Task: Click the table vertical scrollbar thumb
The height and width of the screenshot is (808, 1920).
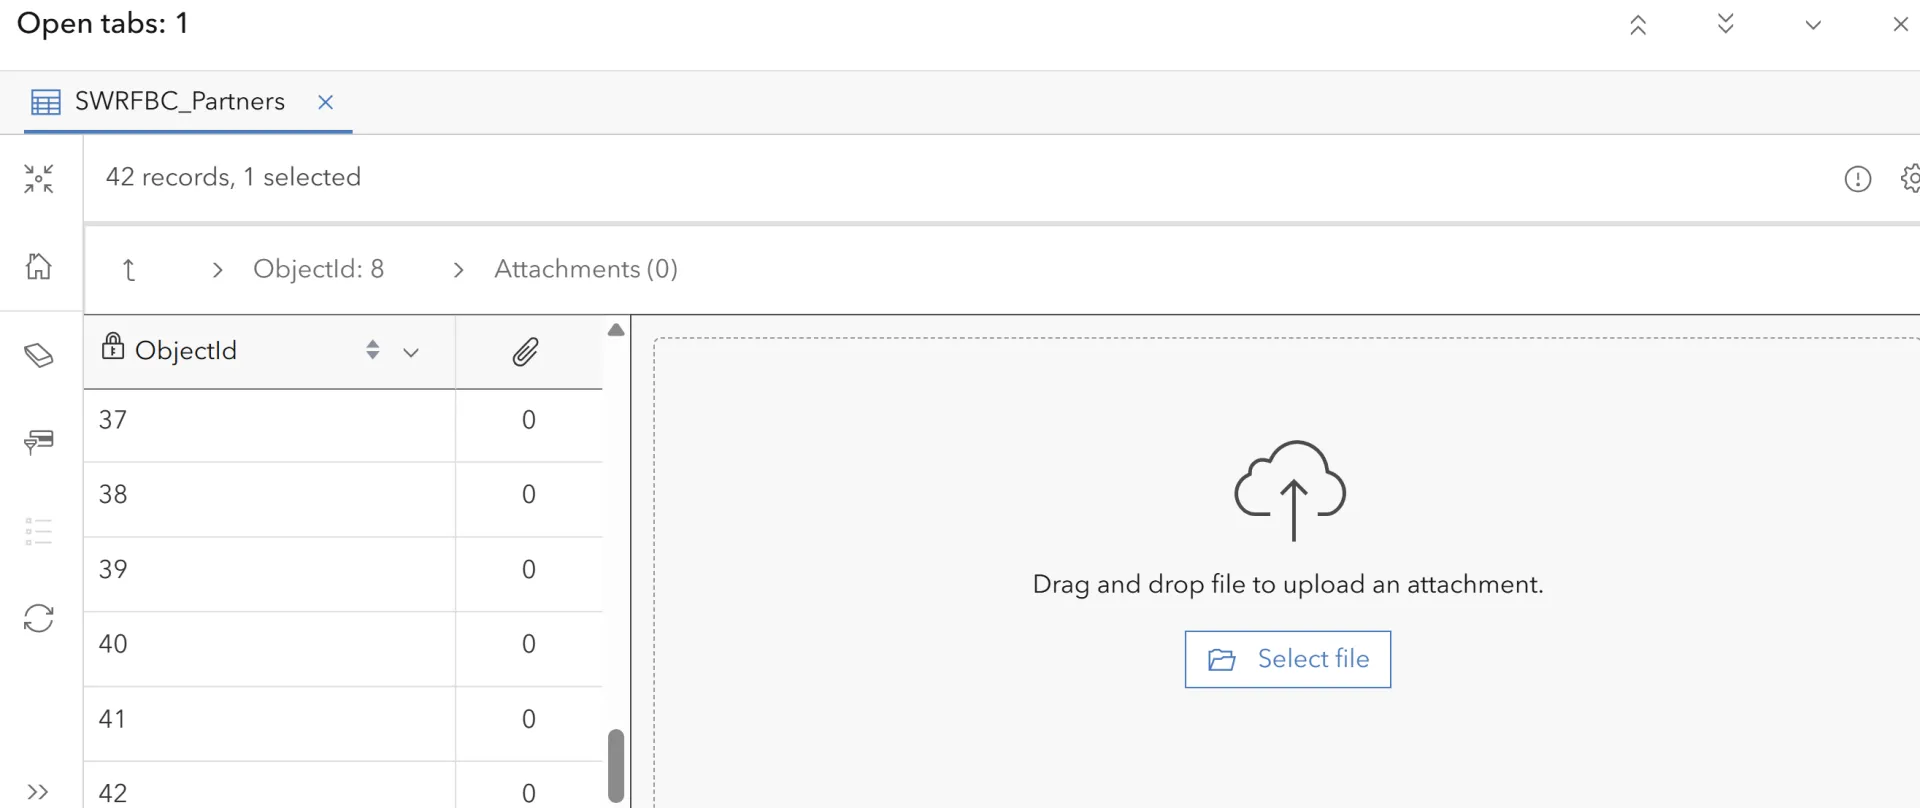Action: (616, 766)
